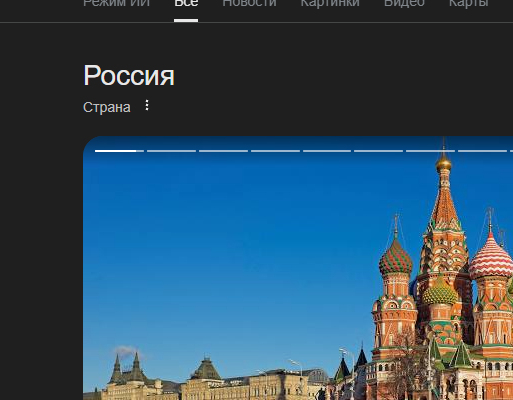The image size is (513, 400).
Task: Pick the eighth carousel progress segment
Action: click(x=482, y=151)
